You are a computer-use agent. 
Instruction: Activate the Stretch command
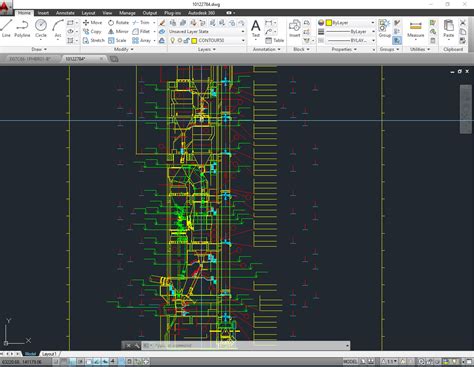94,40
